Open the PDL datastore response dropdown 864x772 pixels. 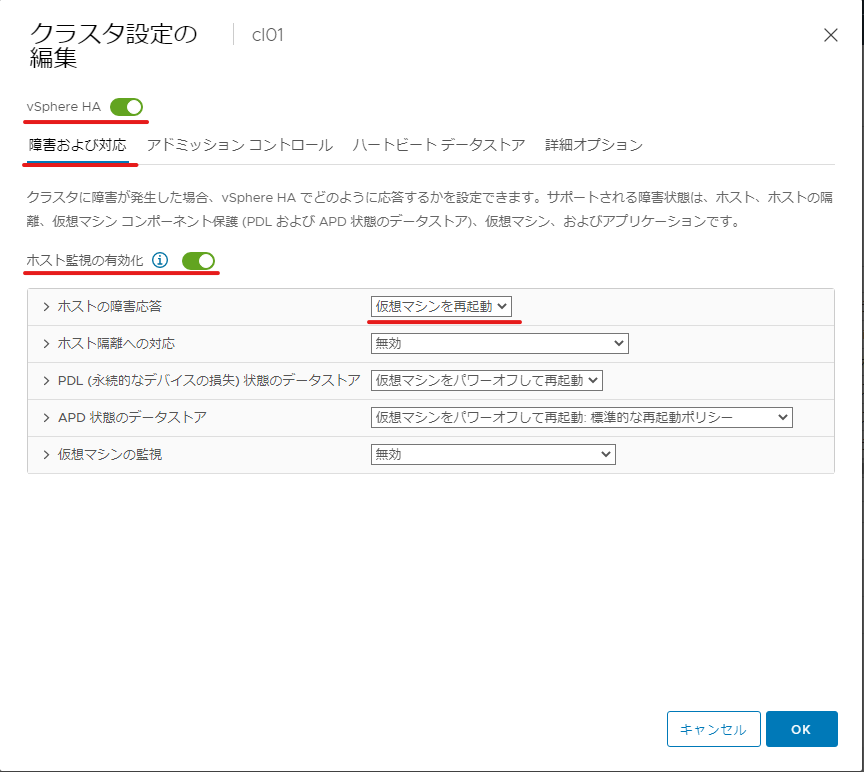[487, 380]
